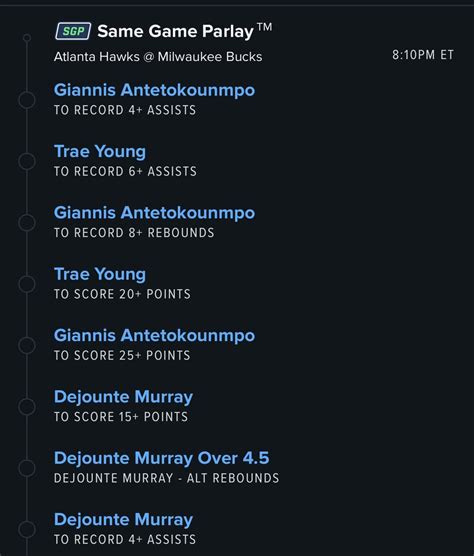
Task: Open Trae Young 20+ points player link
Action: coord(100,274)
